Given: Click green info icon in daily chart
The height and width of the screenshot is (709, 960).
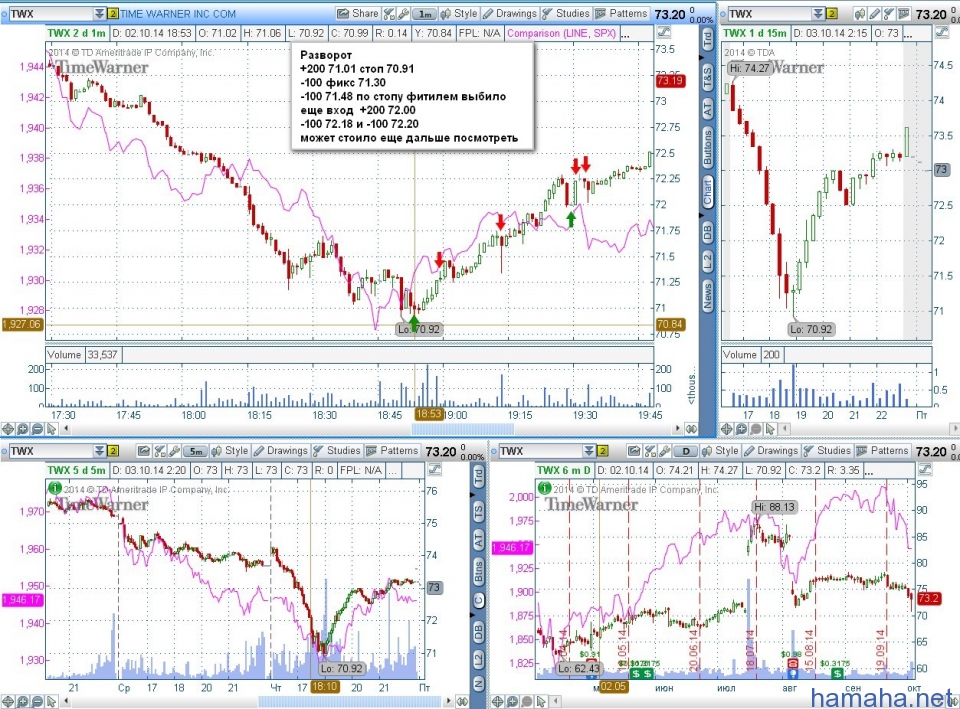Looking at the screenshot, I should [545, 489].
